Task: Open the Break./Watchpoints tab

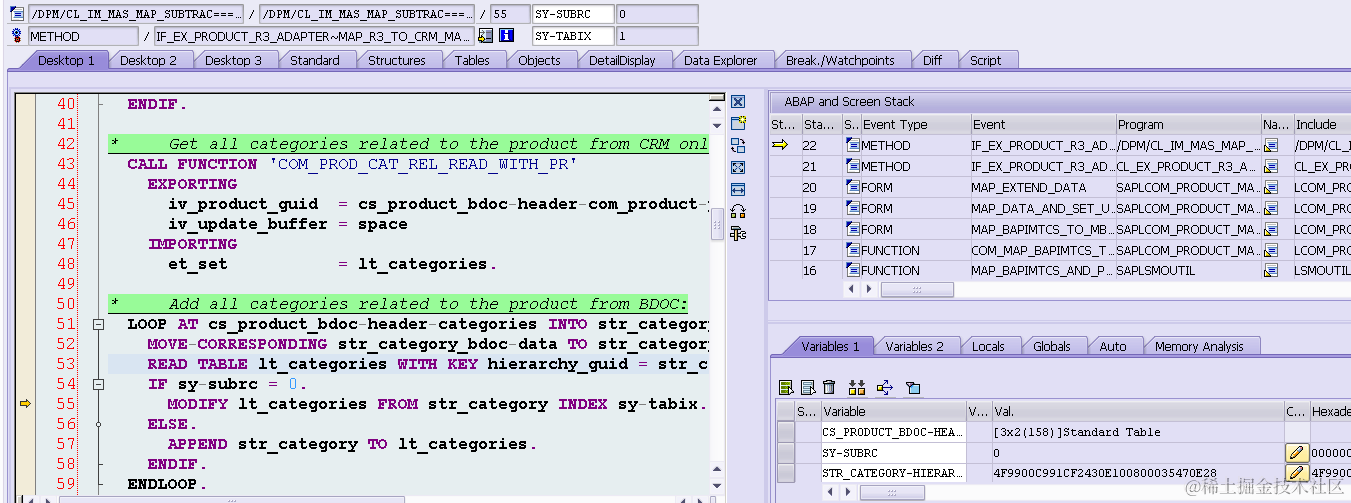Action: (840, 60)
